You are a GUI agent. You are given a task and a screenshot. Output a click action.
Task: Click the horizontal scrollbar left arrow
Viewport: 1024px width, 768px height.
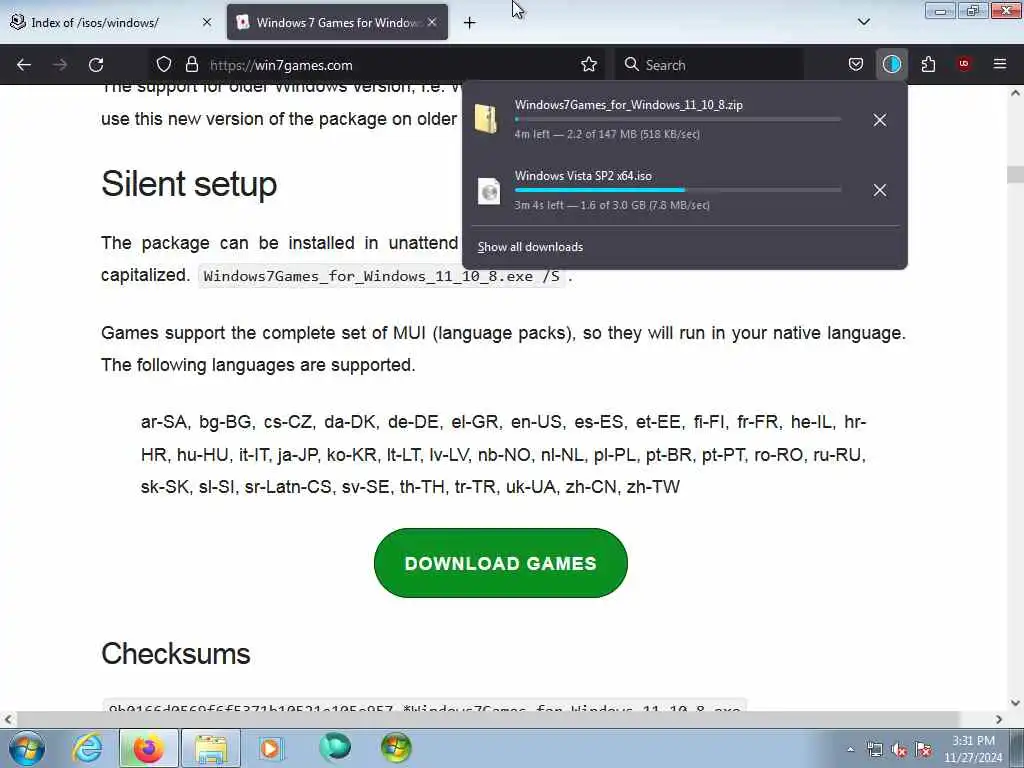(x=8, y=719)
